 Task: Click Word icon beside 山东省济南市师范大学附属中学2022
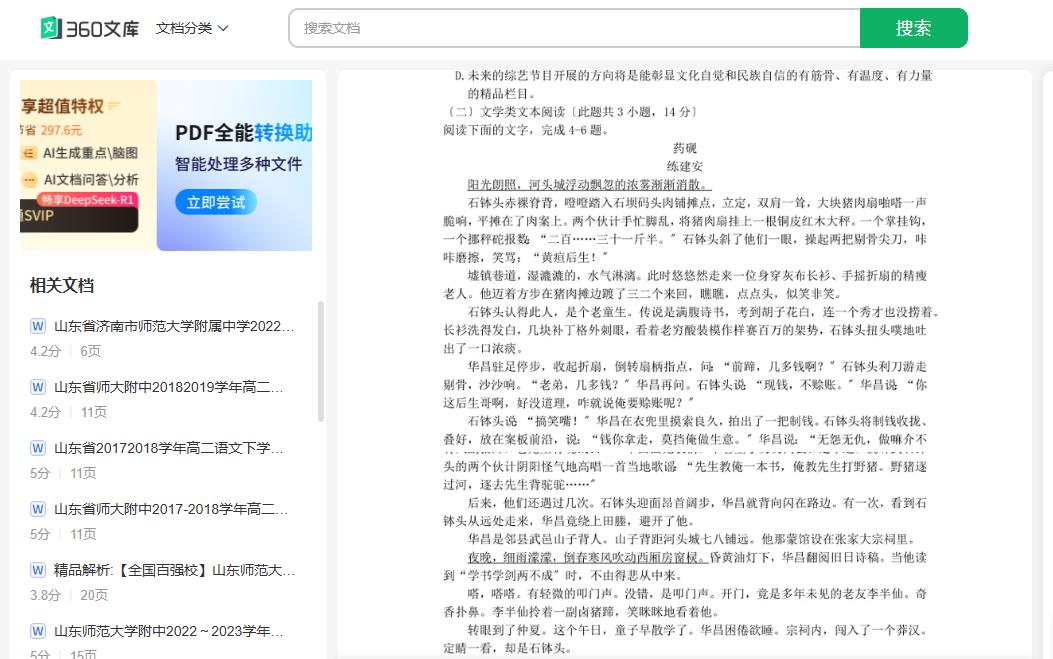[x=38, y=326]
